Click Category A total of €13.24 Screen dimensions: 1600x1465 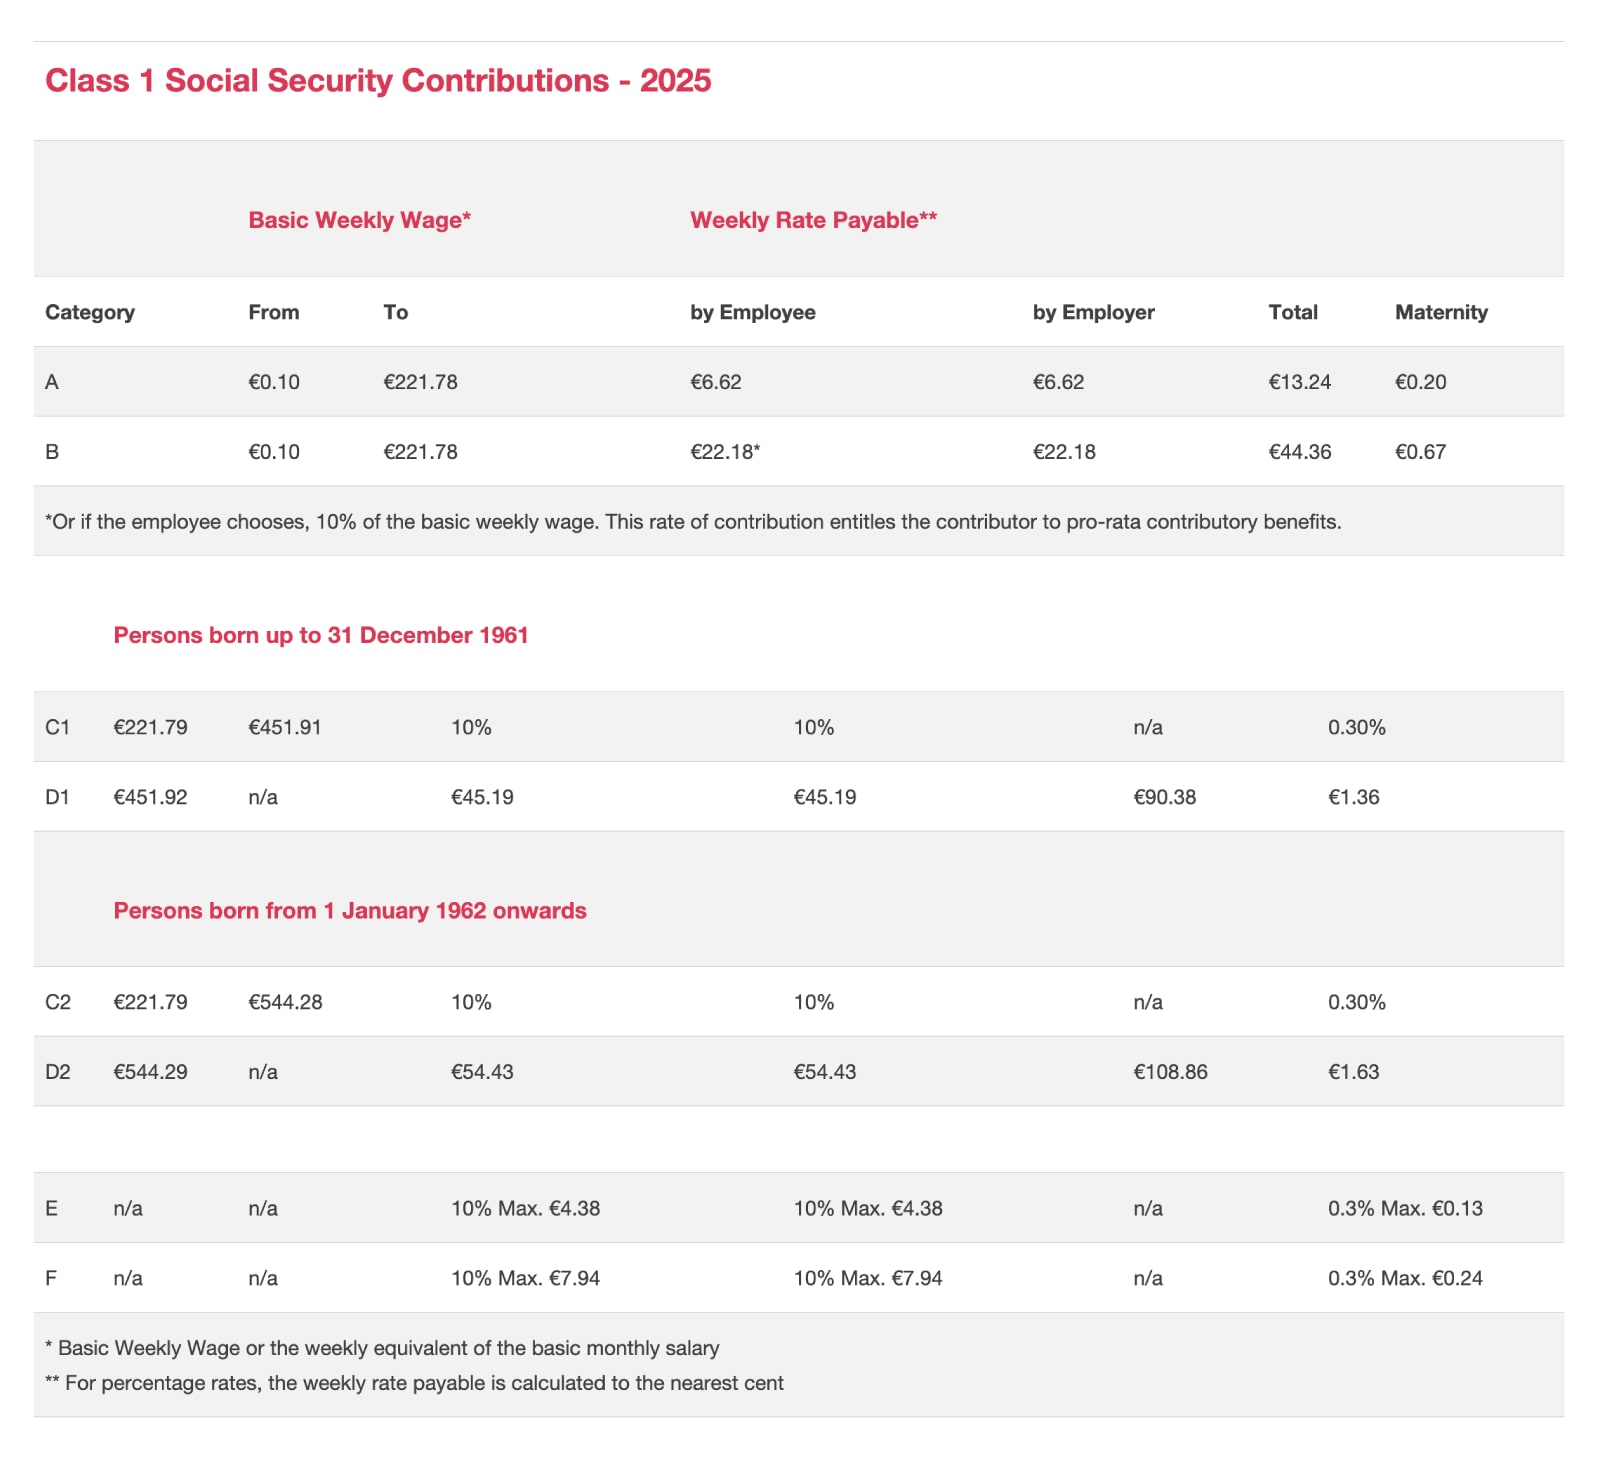pyautogui.click(x=1300, y=382)
